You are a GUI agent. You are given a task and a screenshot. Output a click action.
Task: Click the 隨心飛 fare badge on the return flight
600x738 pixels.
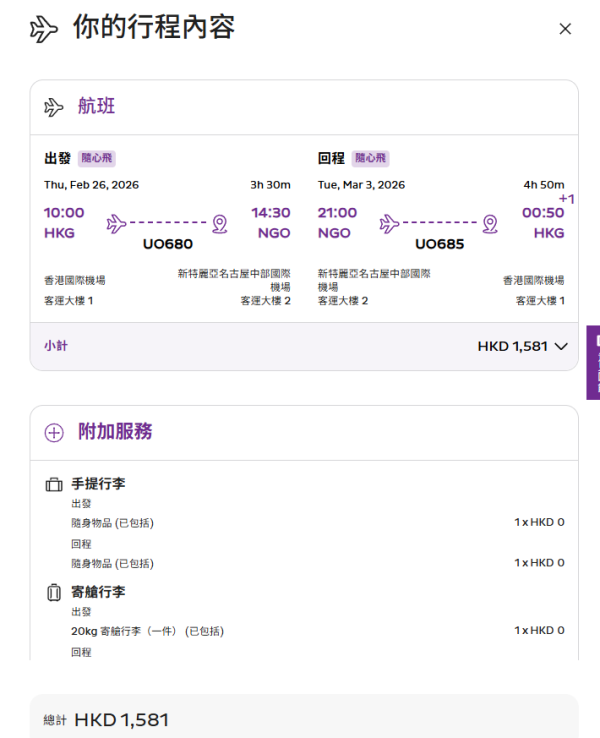(370, 158)
